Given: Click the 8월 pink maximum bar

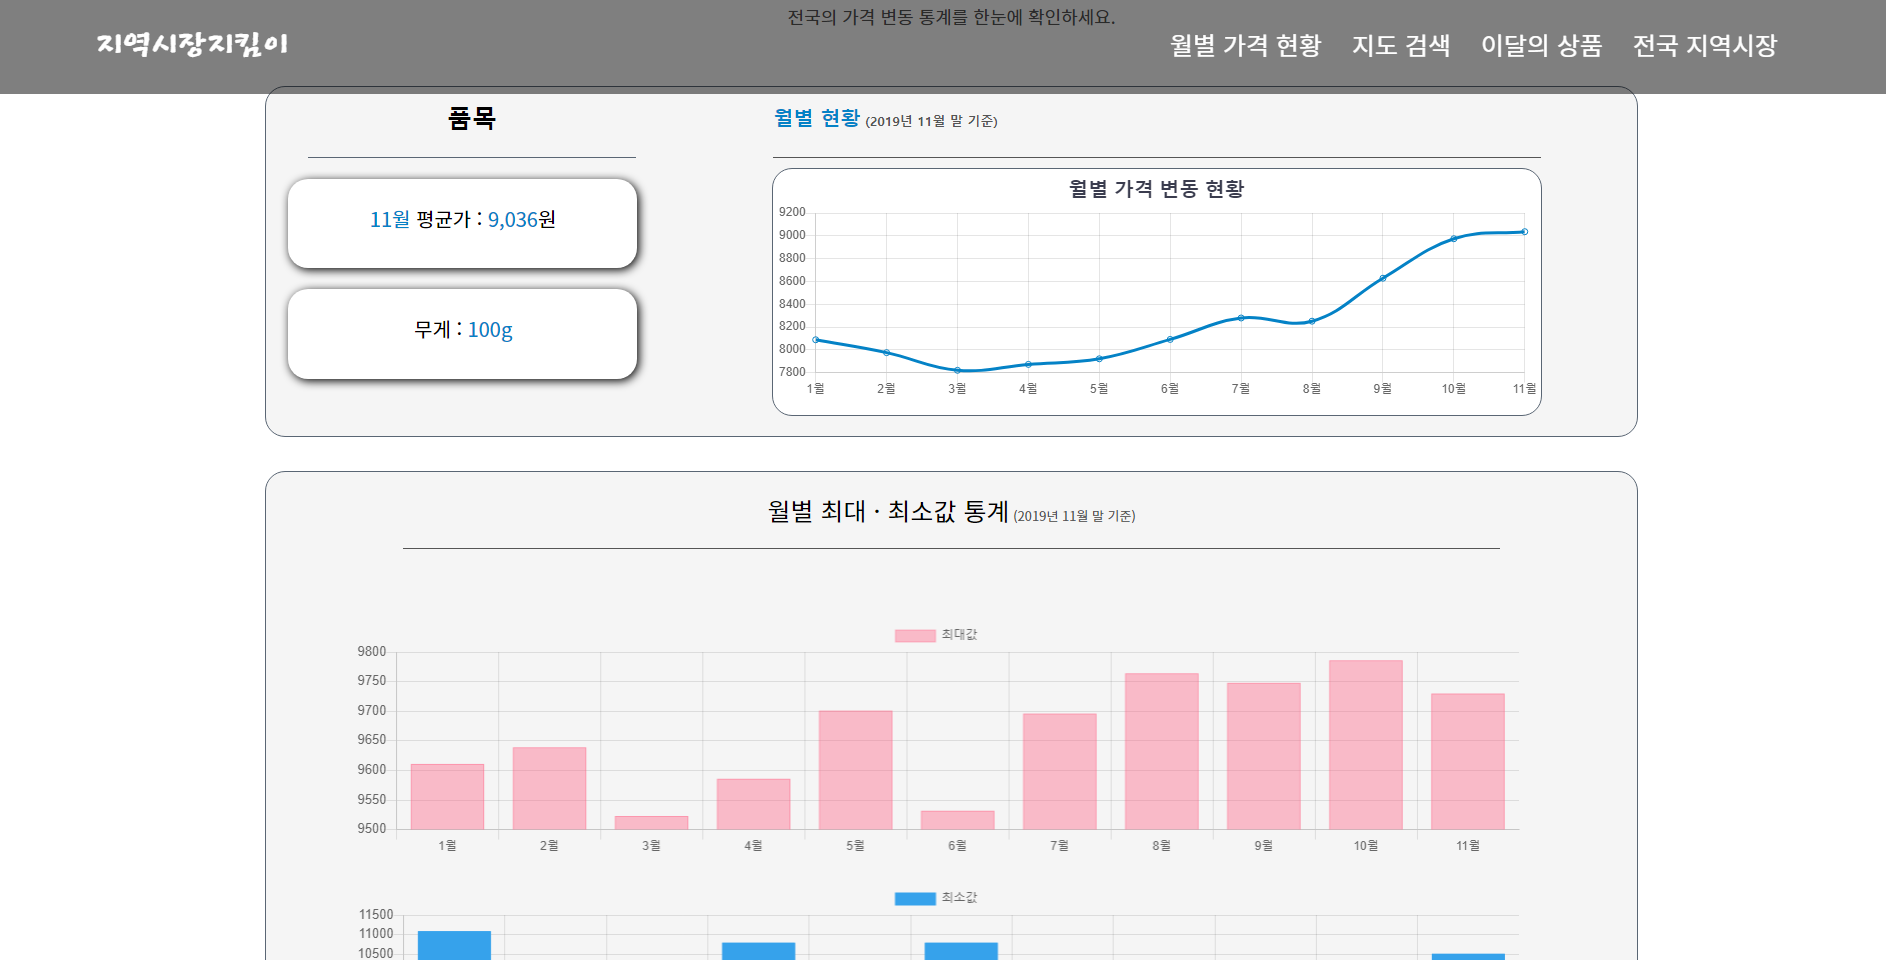Looking at the screenshot, I should tap(1162, 751).
